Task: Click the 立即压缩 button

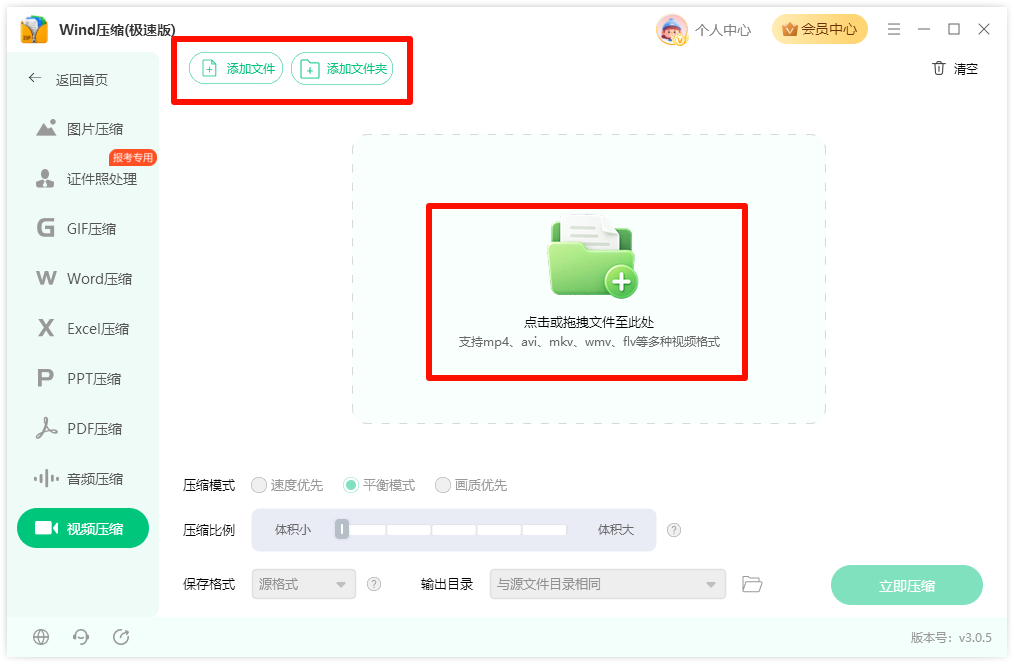Action: pos(907,585)
